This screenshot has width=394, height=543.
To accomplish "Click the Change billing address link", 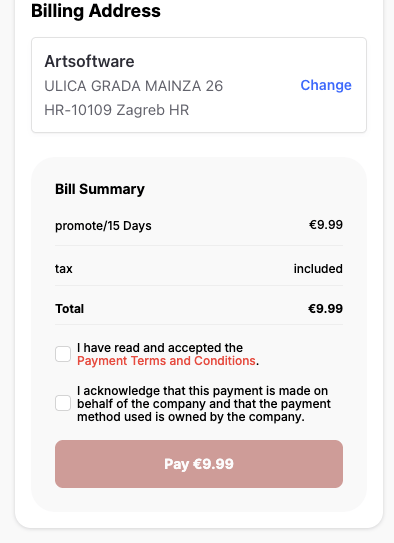I will point(326,85).
